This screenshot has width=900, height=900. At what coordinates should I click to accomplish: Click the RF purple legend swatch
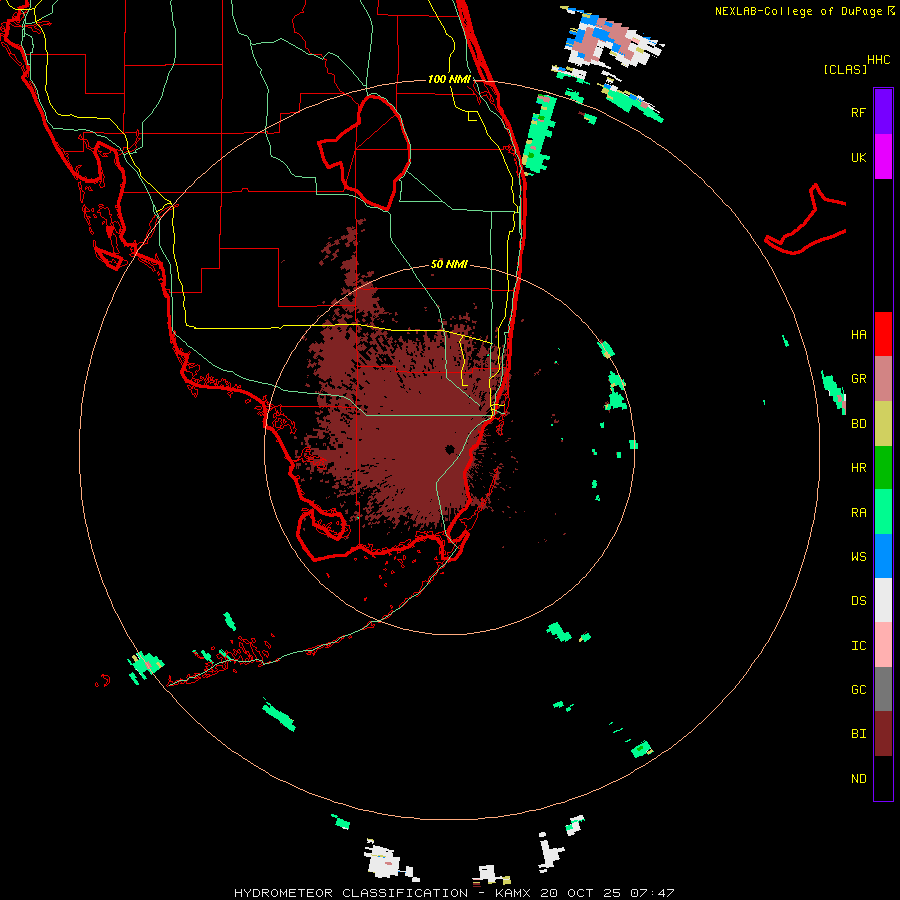pyautogui.click(x=883, y=112)
